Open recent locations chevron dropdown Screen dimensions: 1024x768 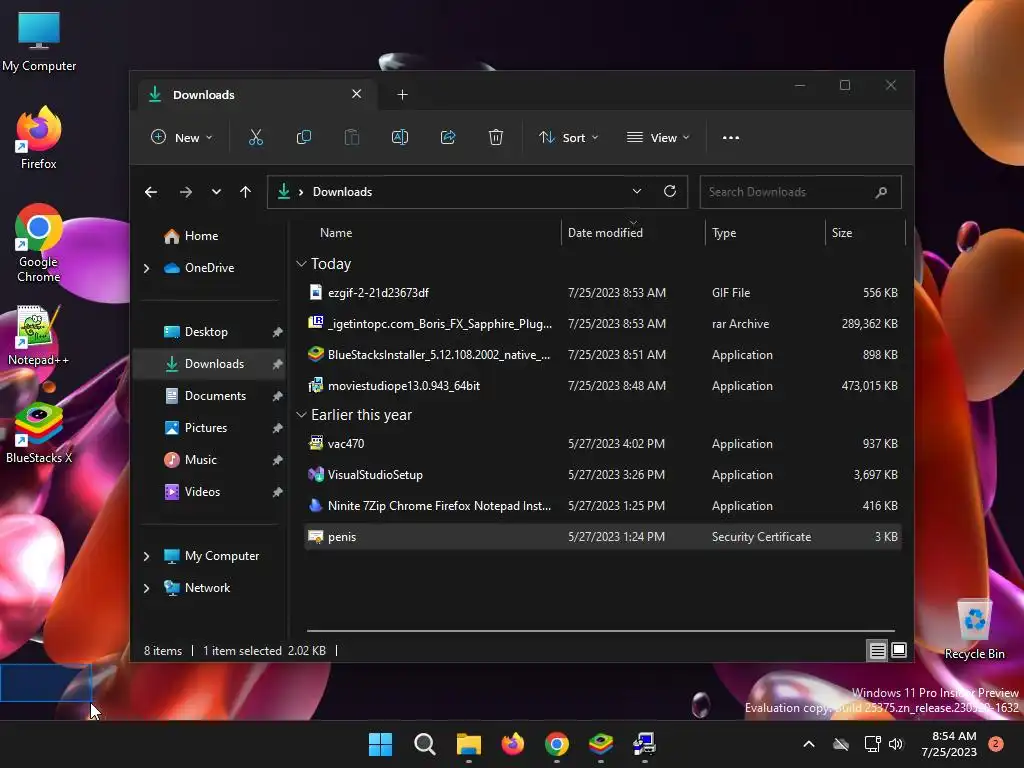(216, 192)
